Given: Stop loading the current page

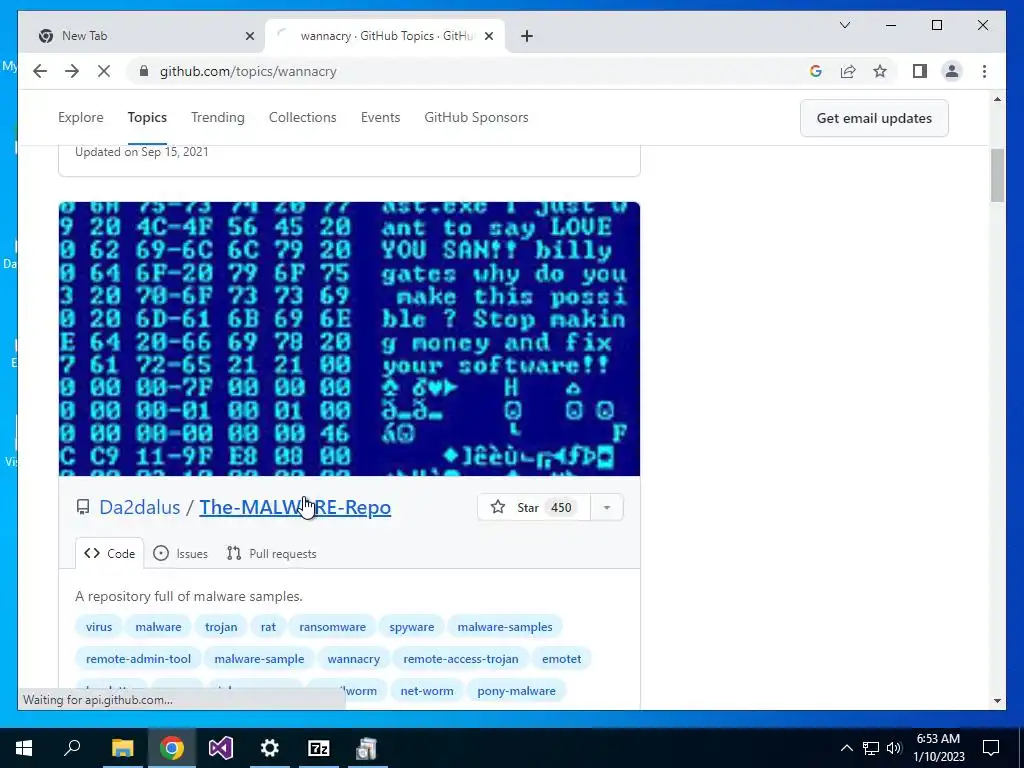Looking at the screenshot, I should coord(104,71).
